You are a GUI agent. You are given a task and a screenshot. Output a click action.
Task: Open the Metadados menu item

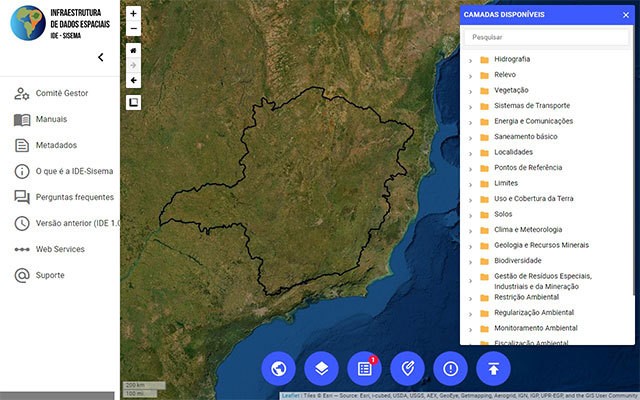point(57,145)
